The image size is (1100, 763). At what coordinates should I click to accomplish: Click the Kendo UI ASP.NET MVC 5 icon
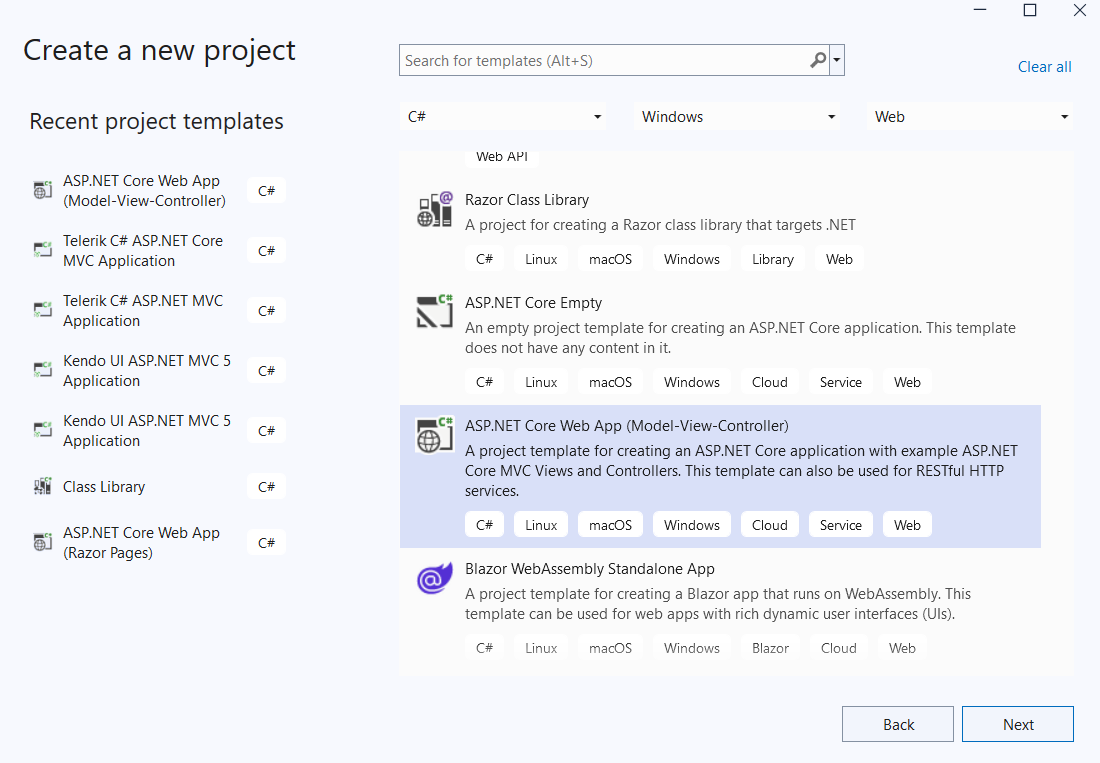coord(42,370)
